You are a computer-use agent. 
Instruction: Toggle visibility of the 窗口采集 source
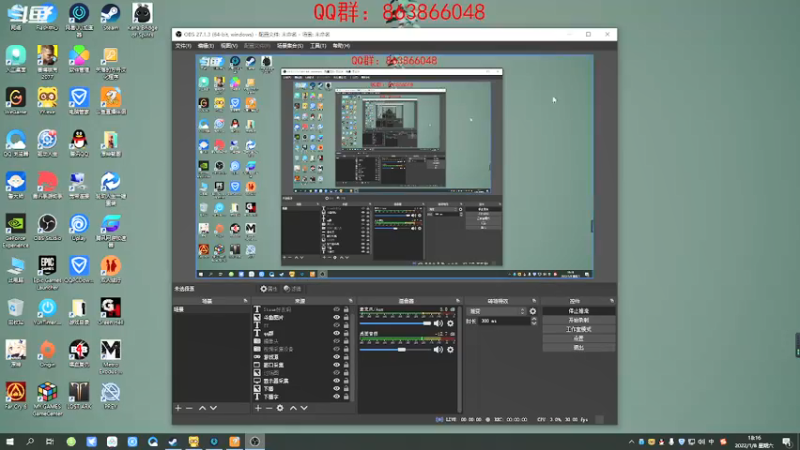pos(336,365)
